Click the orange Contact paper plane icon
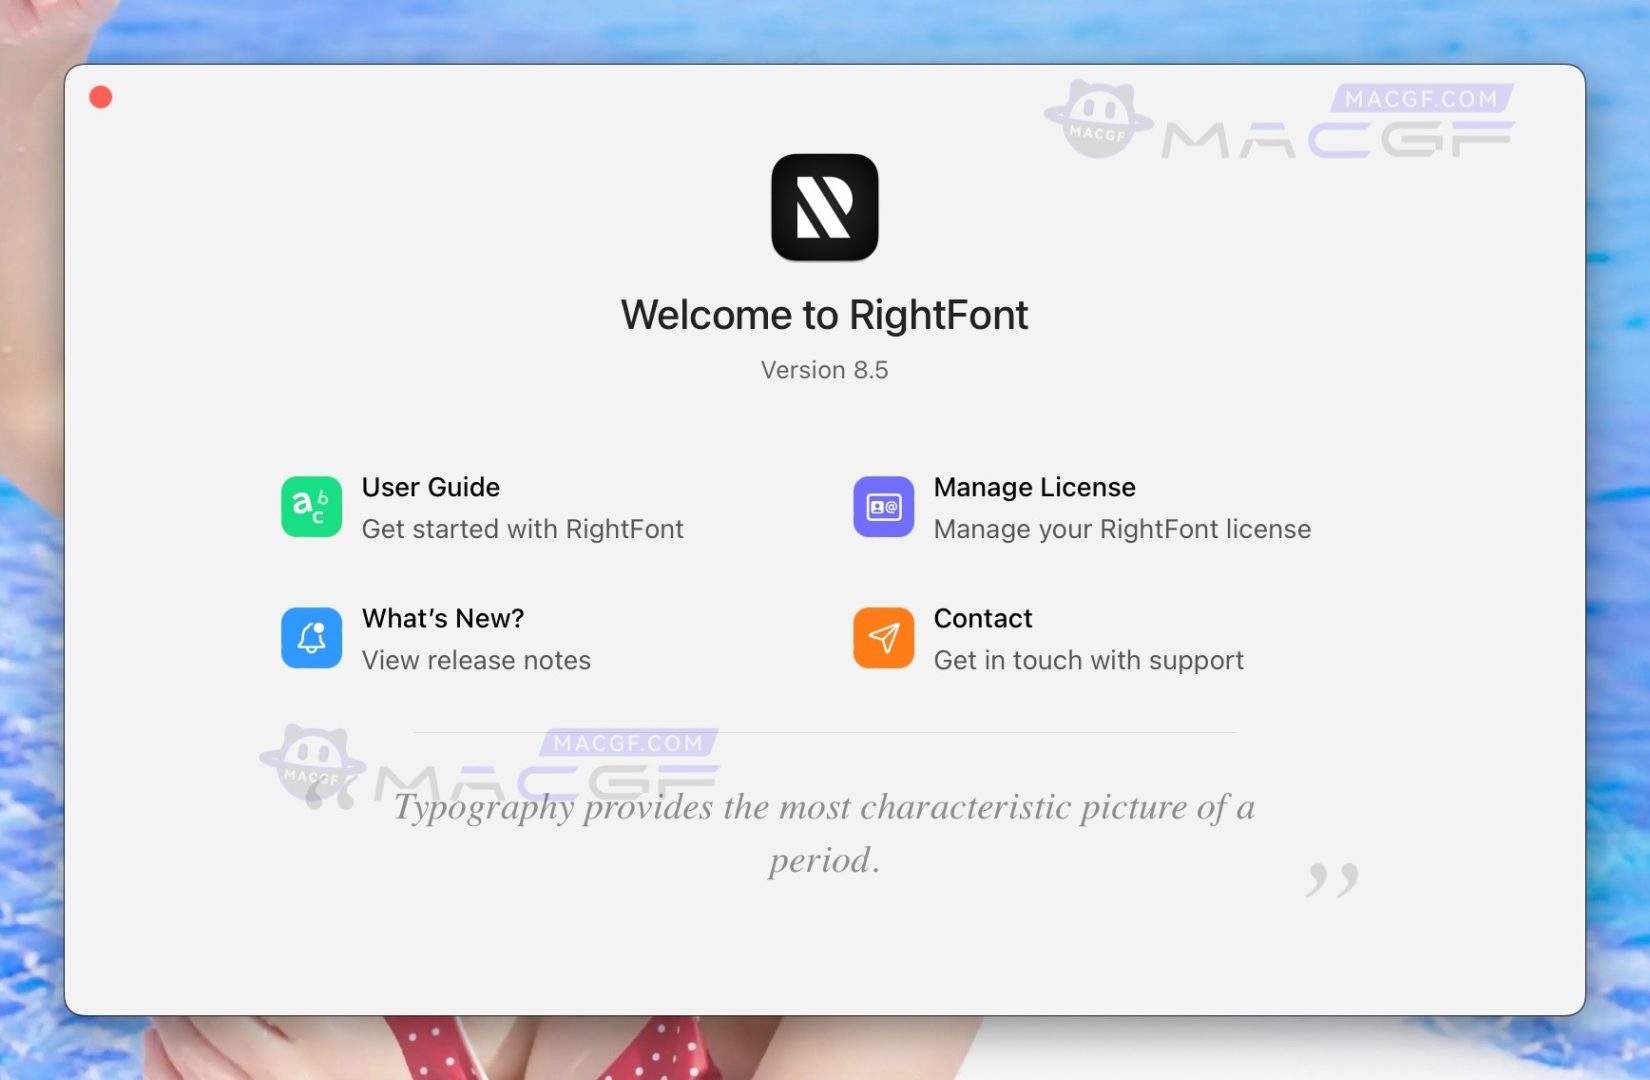 883,638
